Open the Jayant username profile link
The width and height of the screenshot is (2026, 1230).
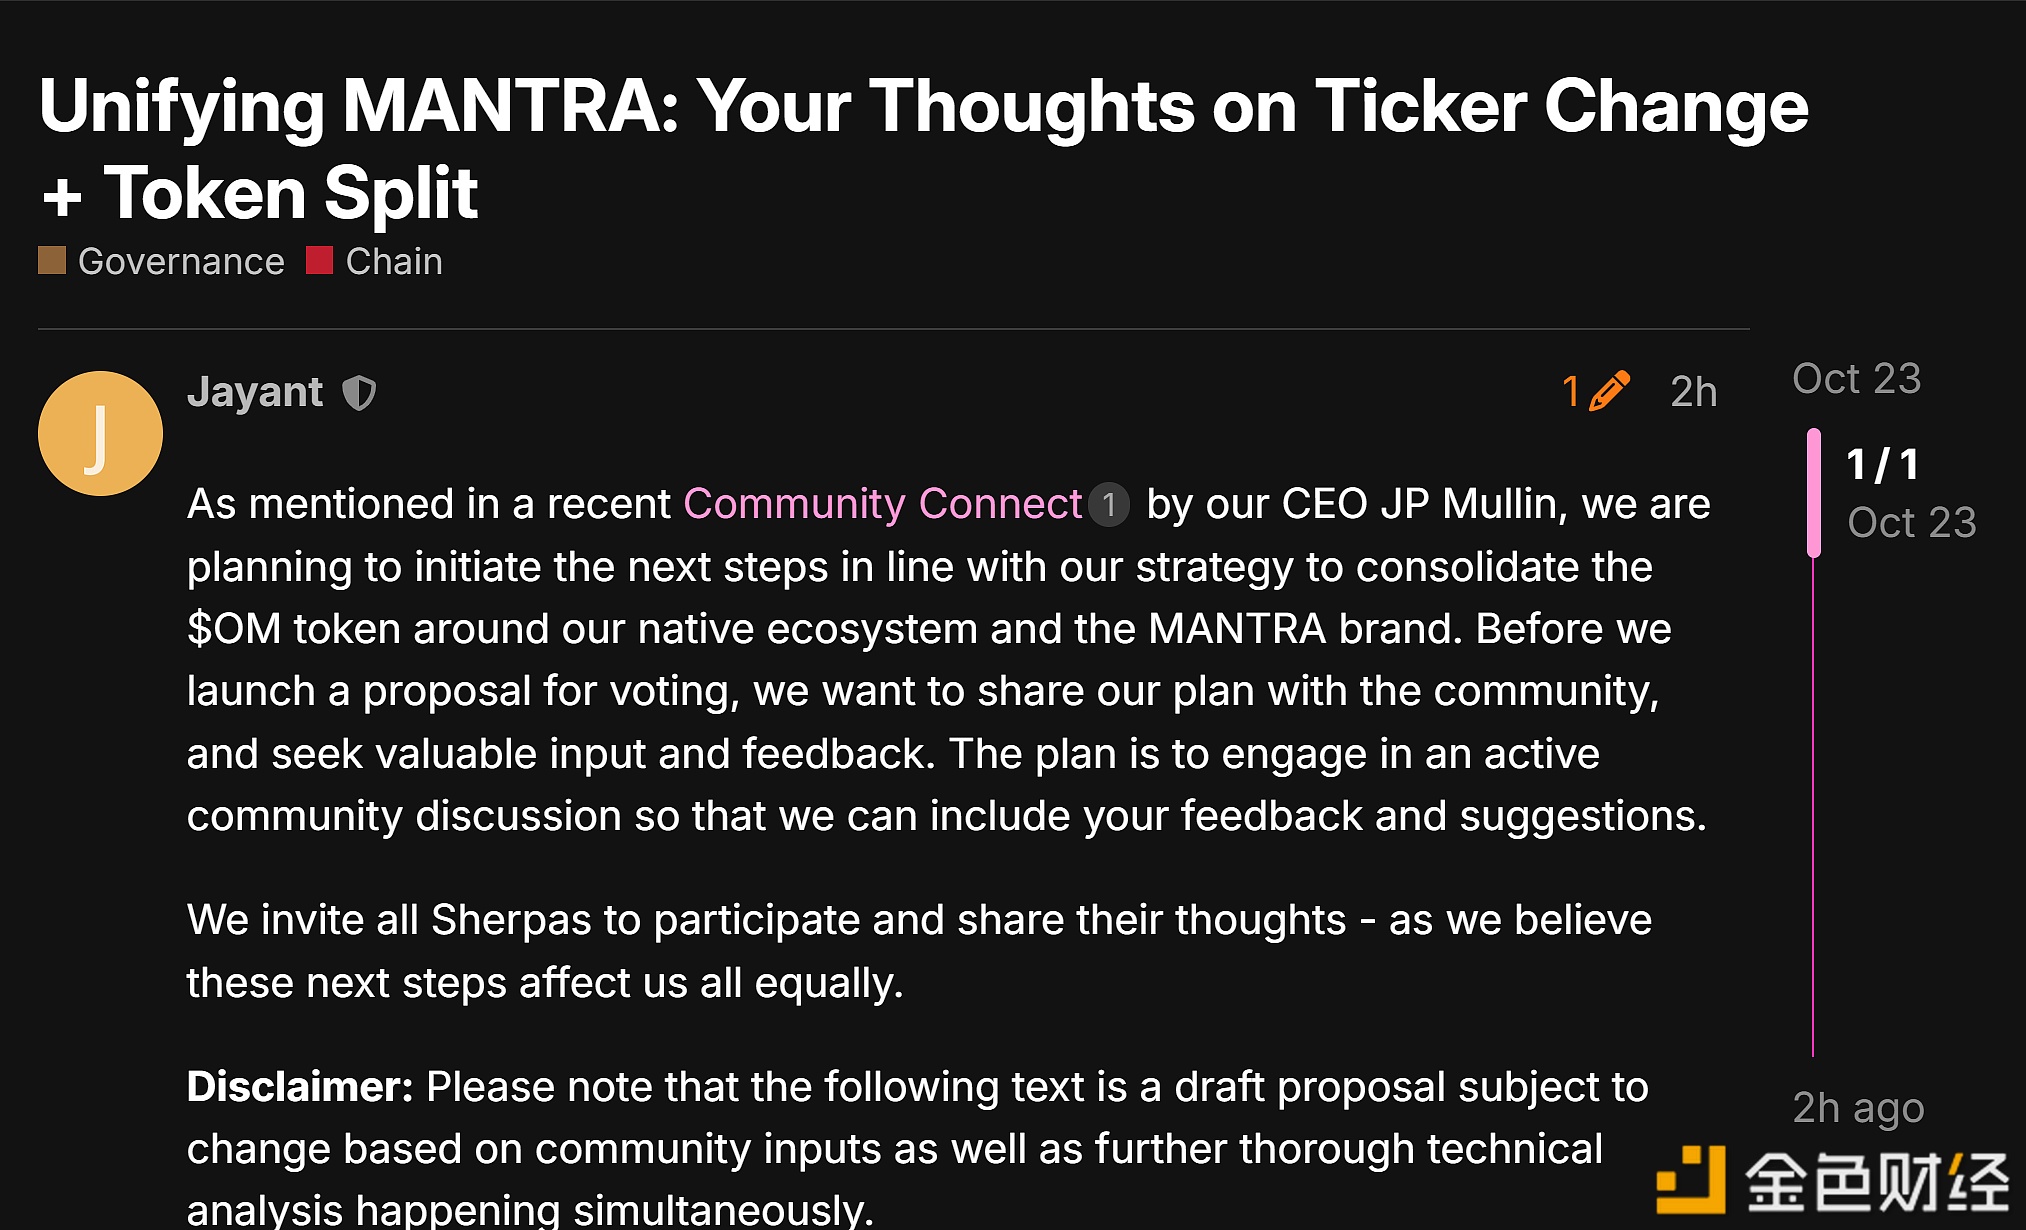click(x=255, y=392)
